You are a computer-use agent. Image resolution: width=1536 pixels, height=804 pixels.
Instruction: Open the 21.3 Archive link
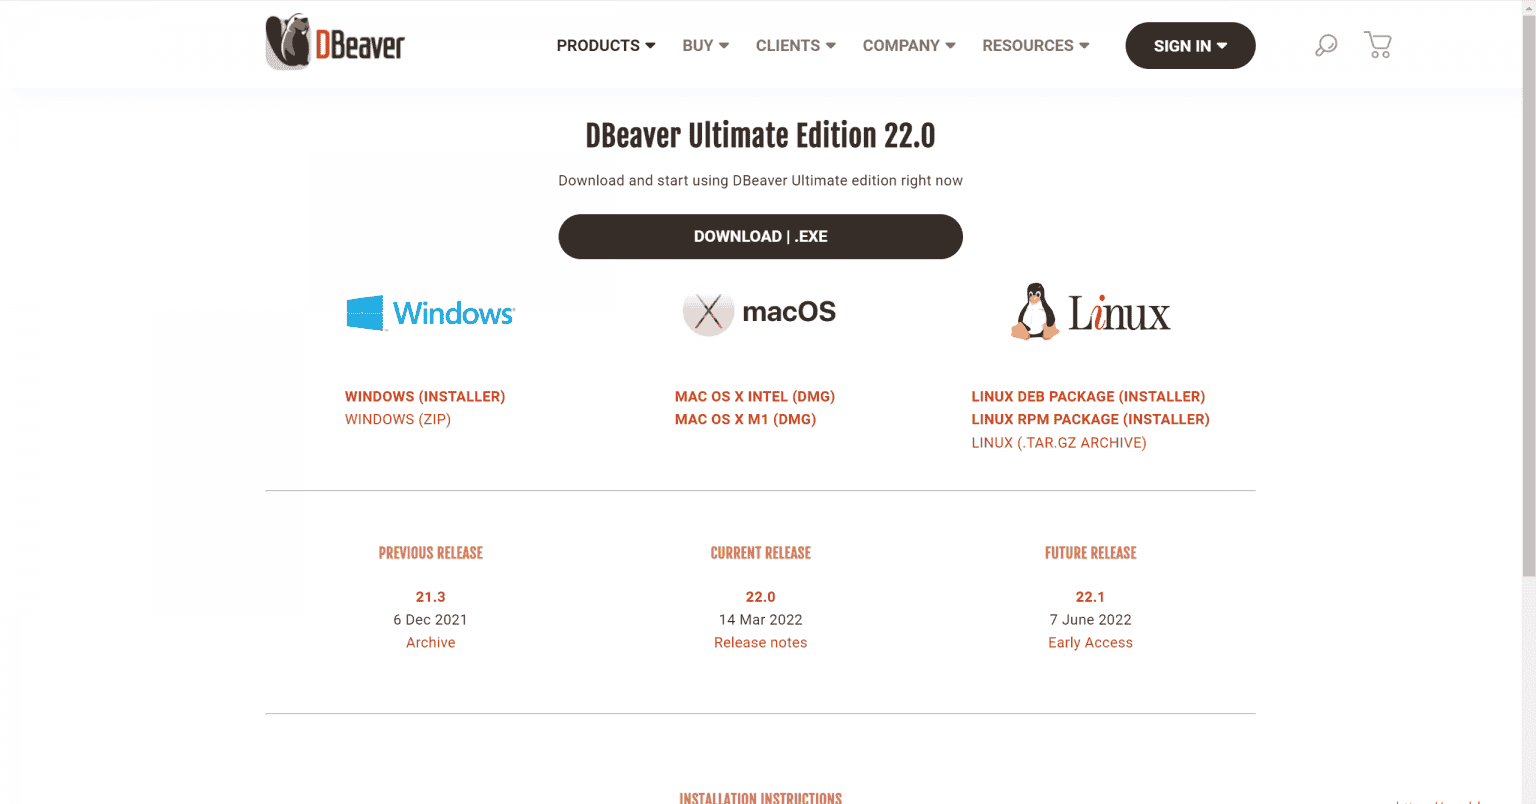(x=430, y=643)
